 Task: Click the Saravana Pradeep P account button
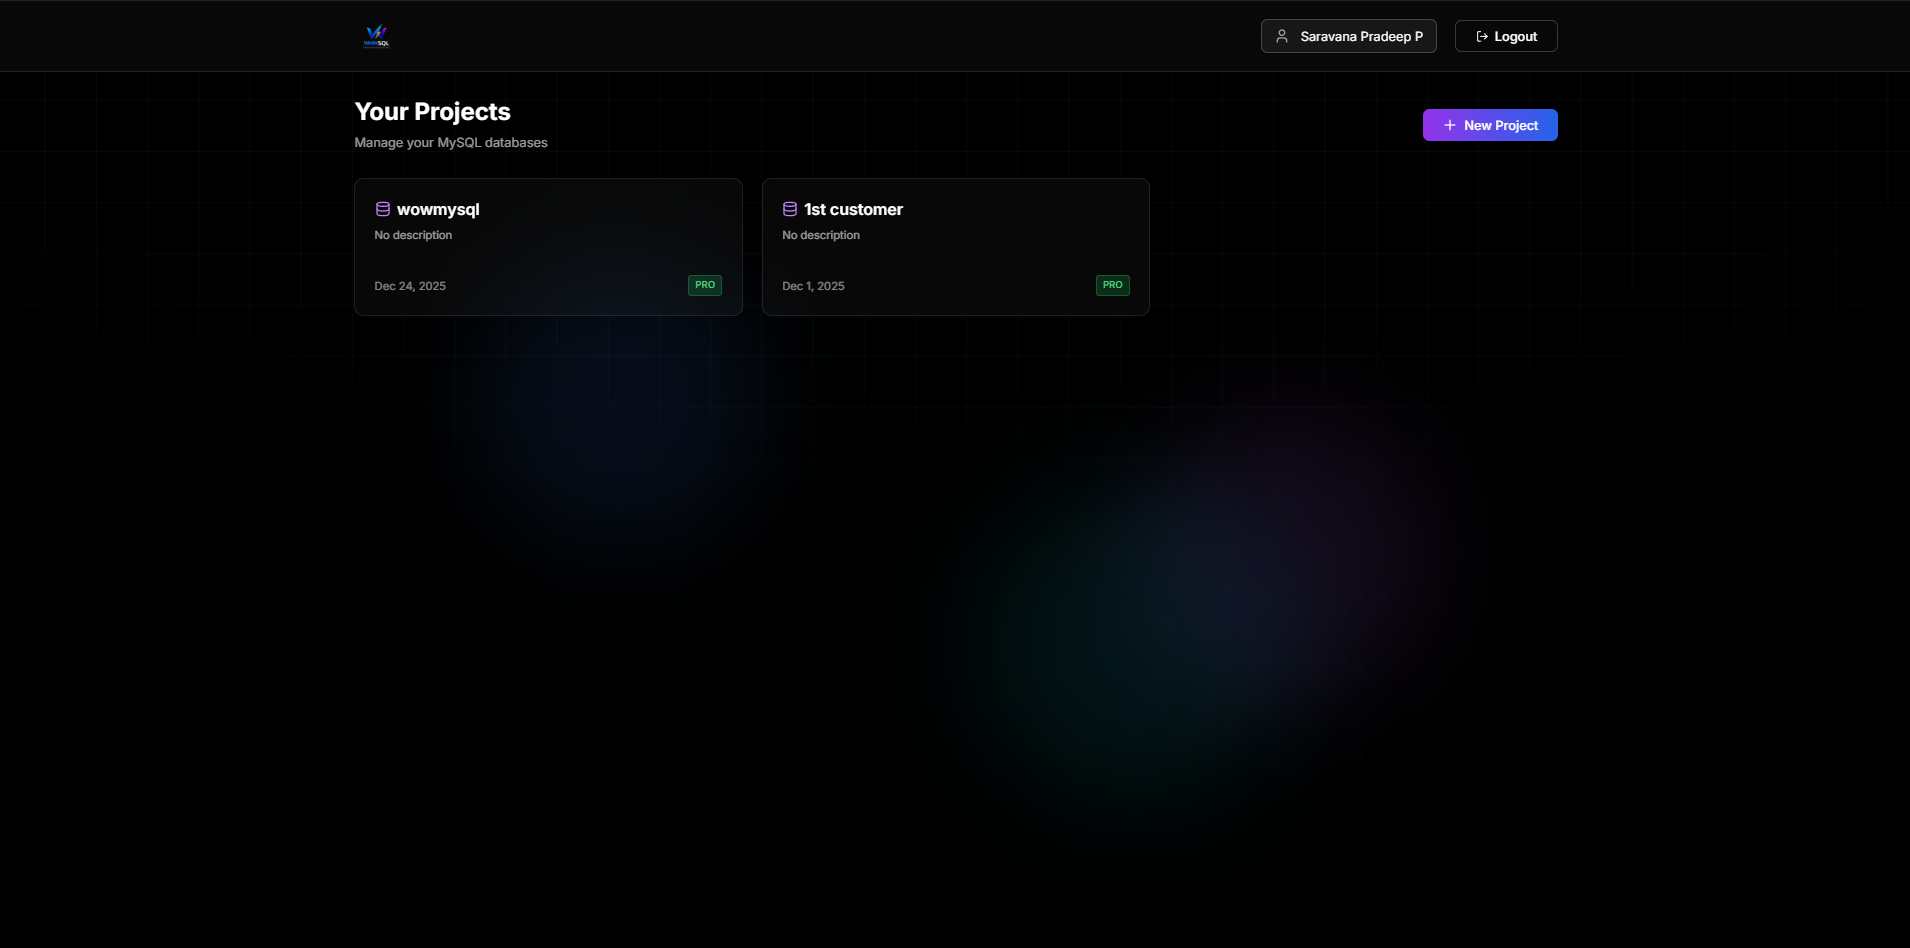click(1348, 35)
